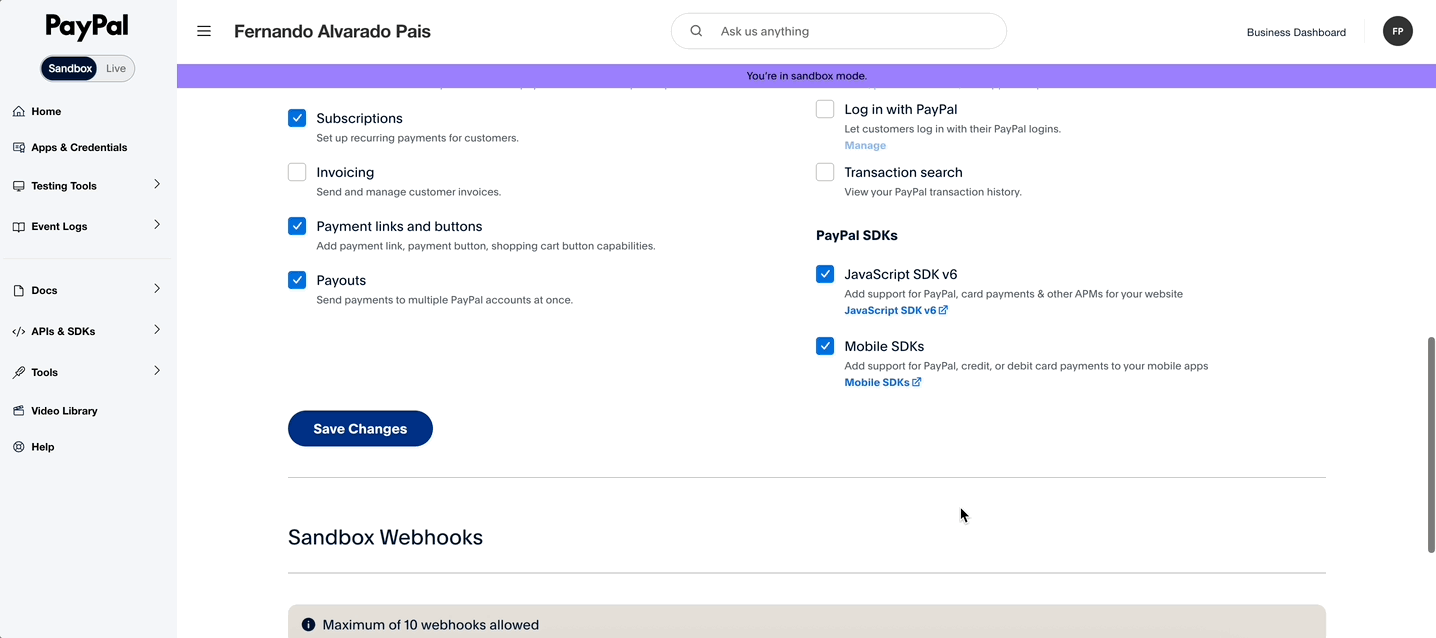Image resolution: width=1436 pixels, height=638 pixels.
Task: Open the hamburger menu icon
Action: point(204,31)
